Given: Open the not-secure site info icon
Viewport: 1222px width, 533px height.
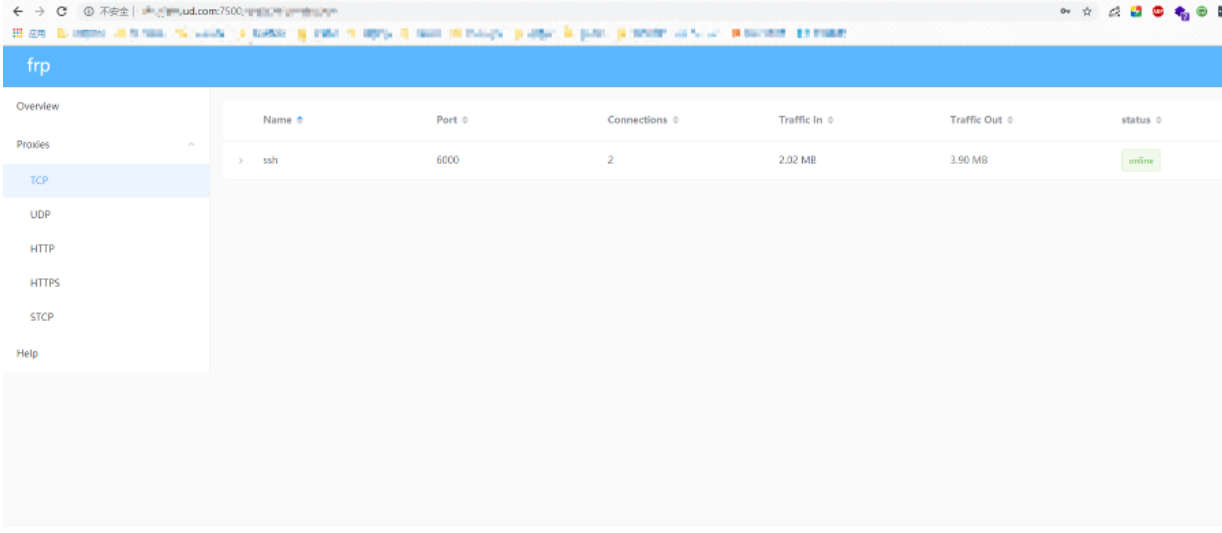Looking at the screenshot, I should (x=89, y=11).
